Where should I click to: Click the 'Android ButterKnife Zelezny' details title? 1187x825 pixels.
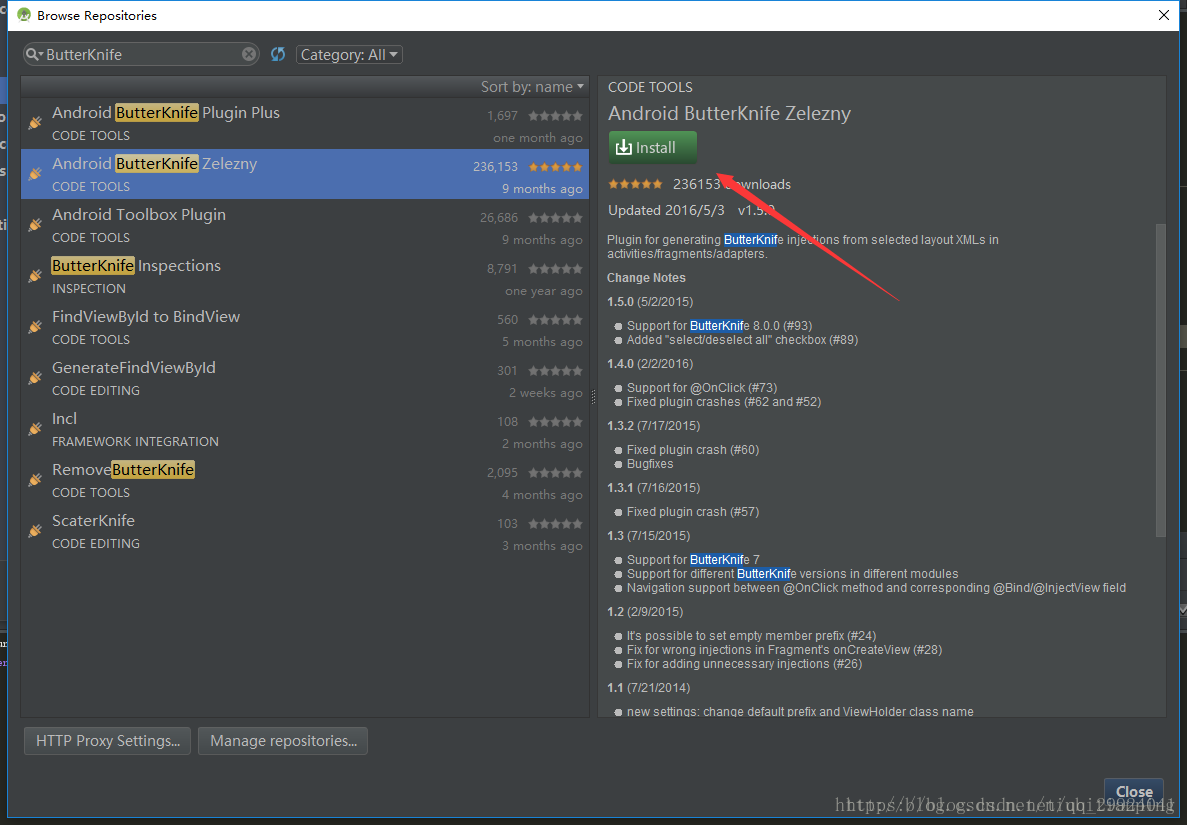pos(729,114)
